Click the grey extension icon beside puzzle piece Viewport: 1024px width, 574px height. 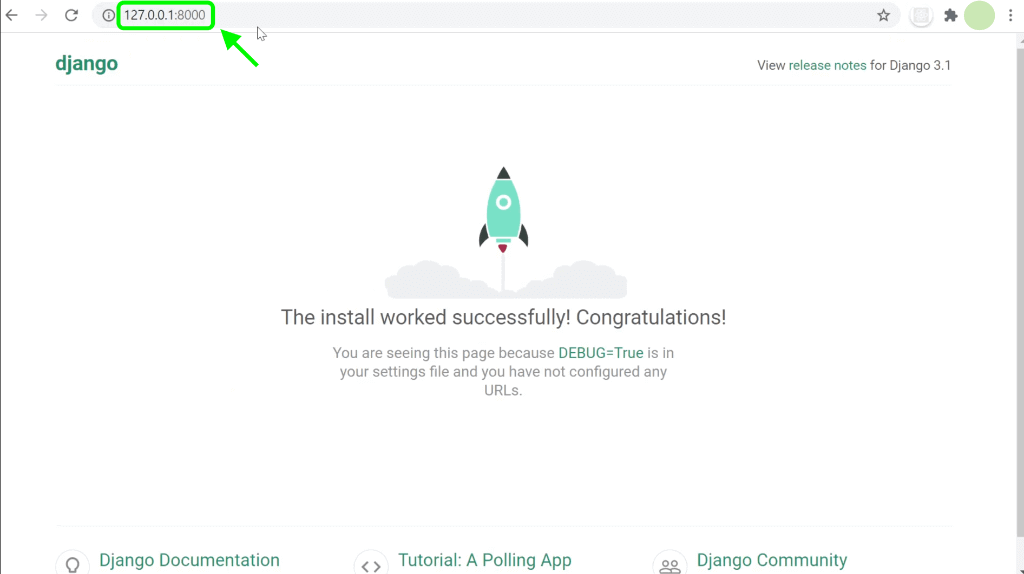[x=921, y=15]
